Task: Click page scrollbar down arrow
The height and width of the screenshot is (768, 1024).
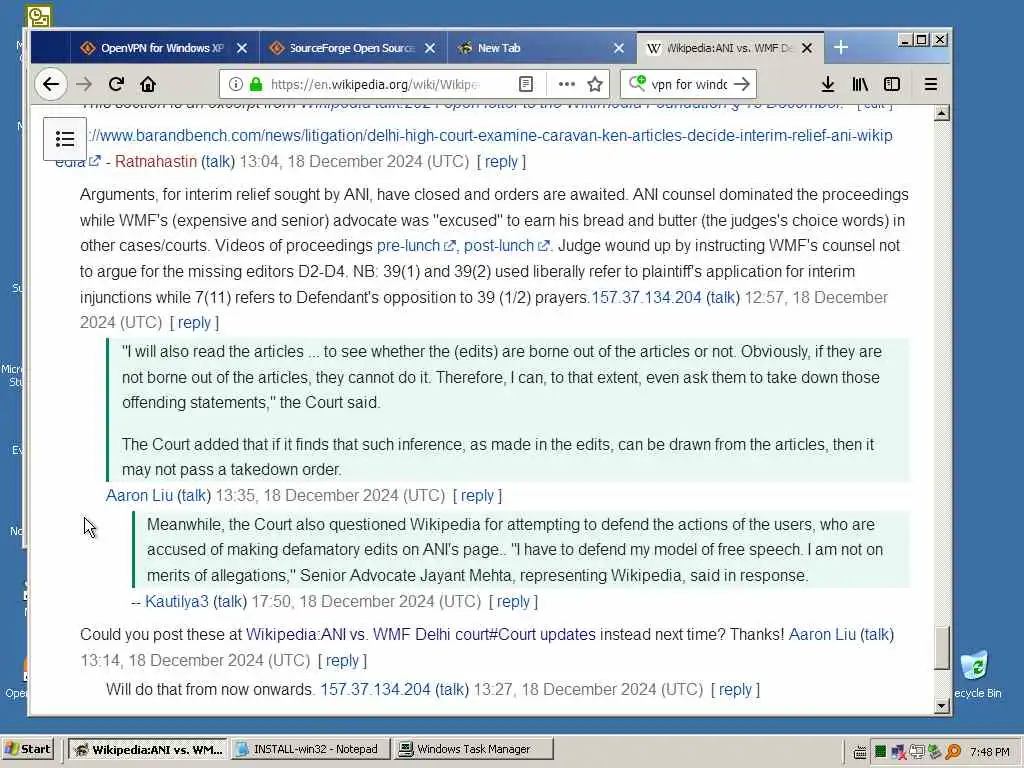Action: pyautogui.click(x=941, y=706)
